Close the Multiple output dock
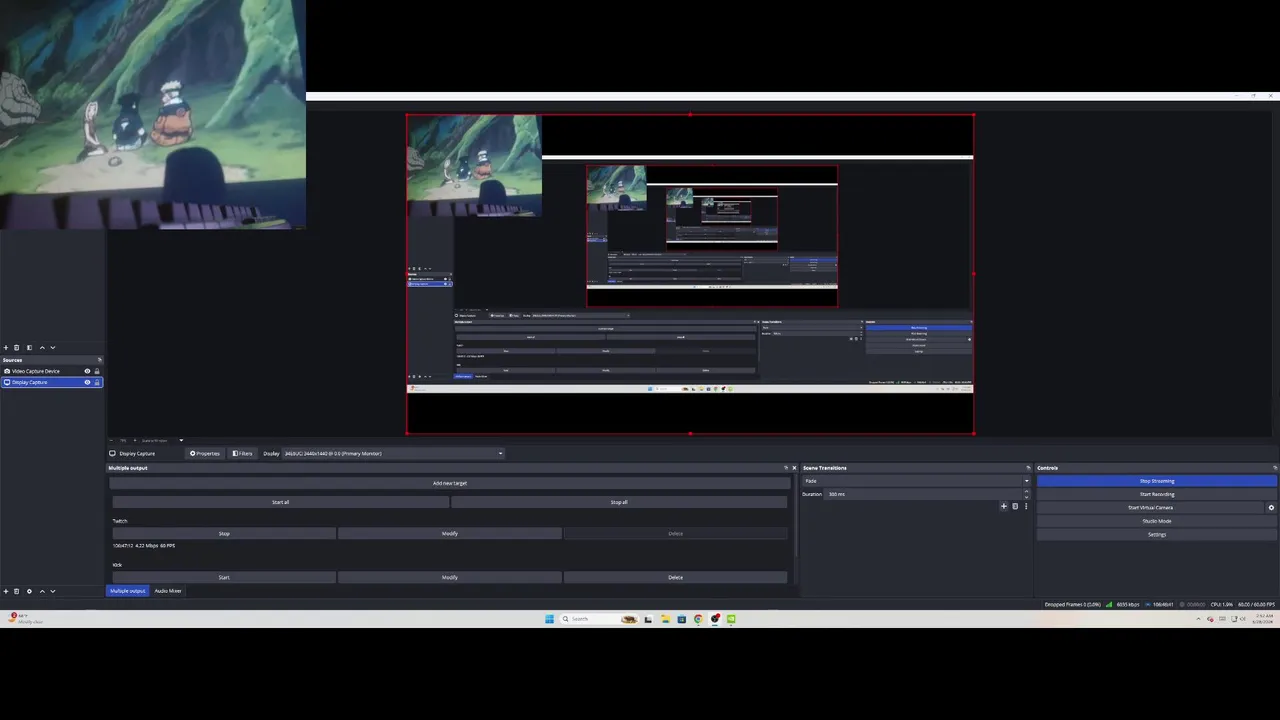Image resolution: width=1280 pixels, height=720 pixels. point(795,468)
